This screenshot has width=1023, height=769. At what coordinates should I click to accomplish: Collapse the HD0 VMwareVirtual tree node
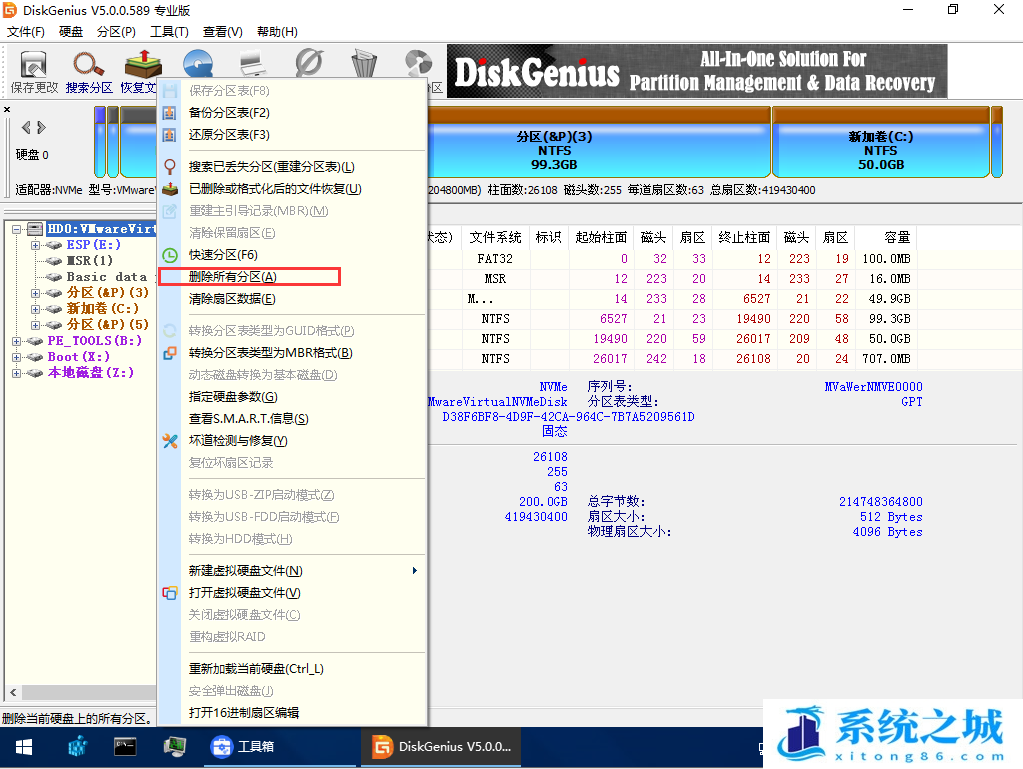click(16, 229)
